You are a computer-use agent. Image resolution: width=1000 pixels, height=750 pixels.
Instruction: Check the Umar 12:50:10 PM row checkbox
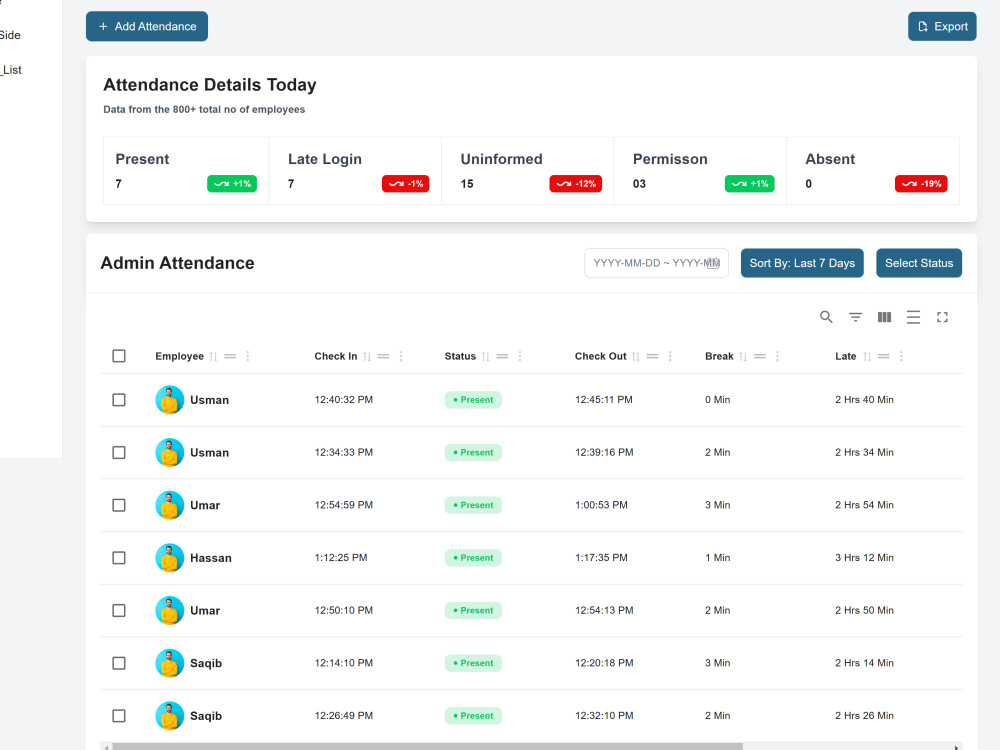click(x=119, y=610)
